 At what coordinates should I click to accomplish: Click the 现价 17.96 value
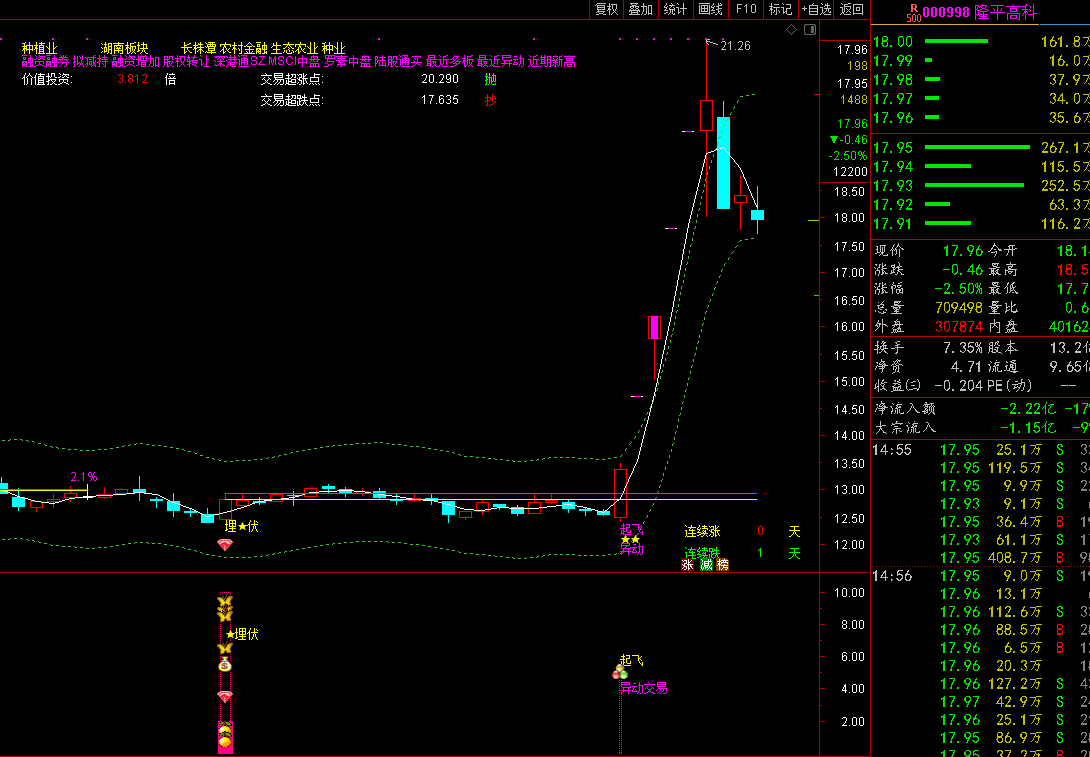963,250
